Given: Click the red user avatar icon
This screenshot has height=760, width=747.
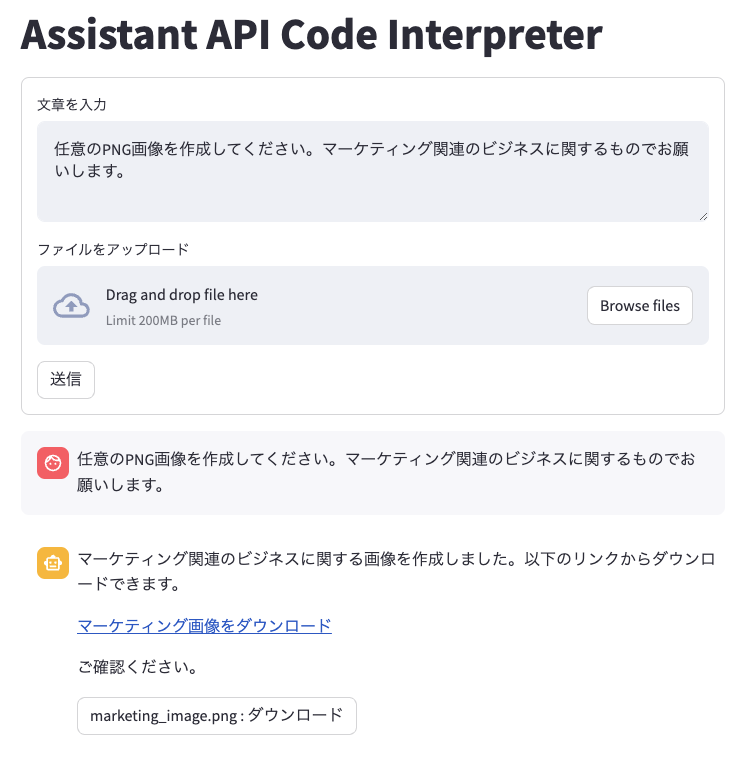Looking at the screenshot, I should 53,463.
